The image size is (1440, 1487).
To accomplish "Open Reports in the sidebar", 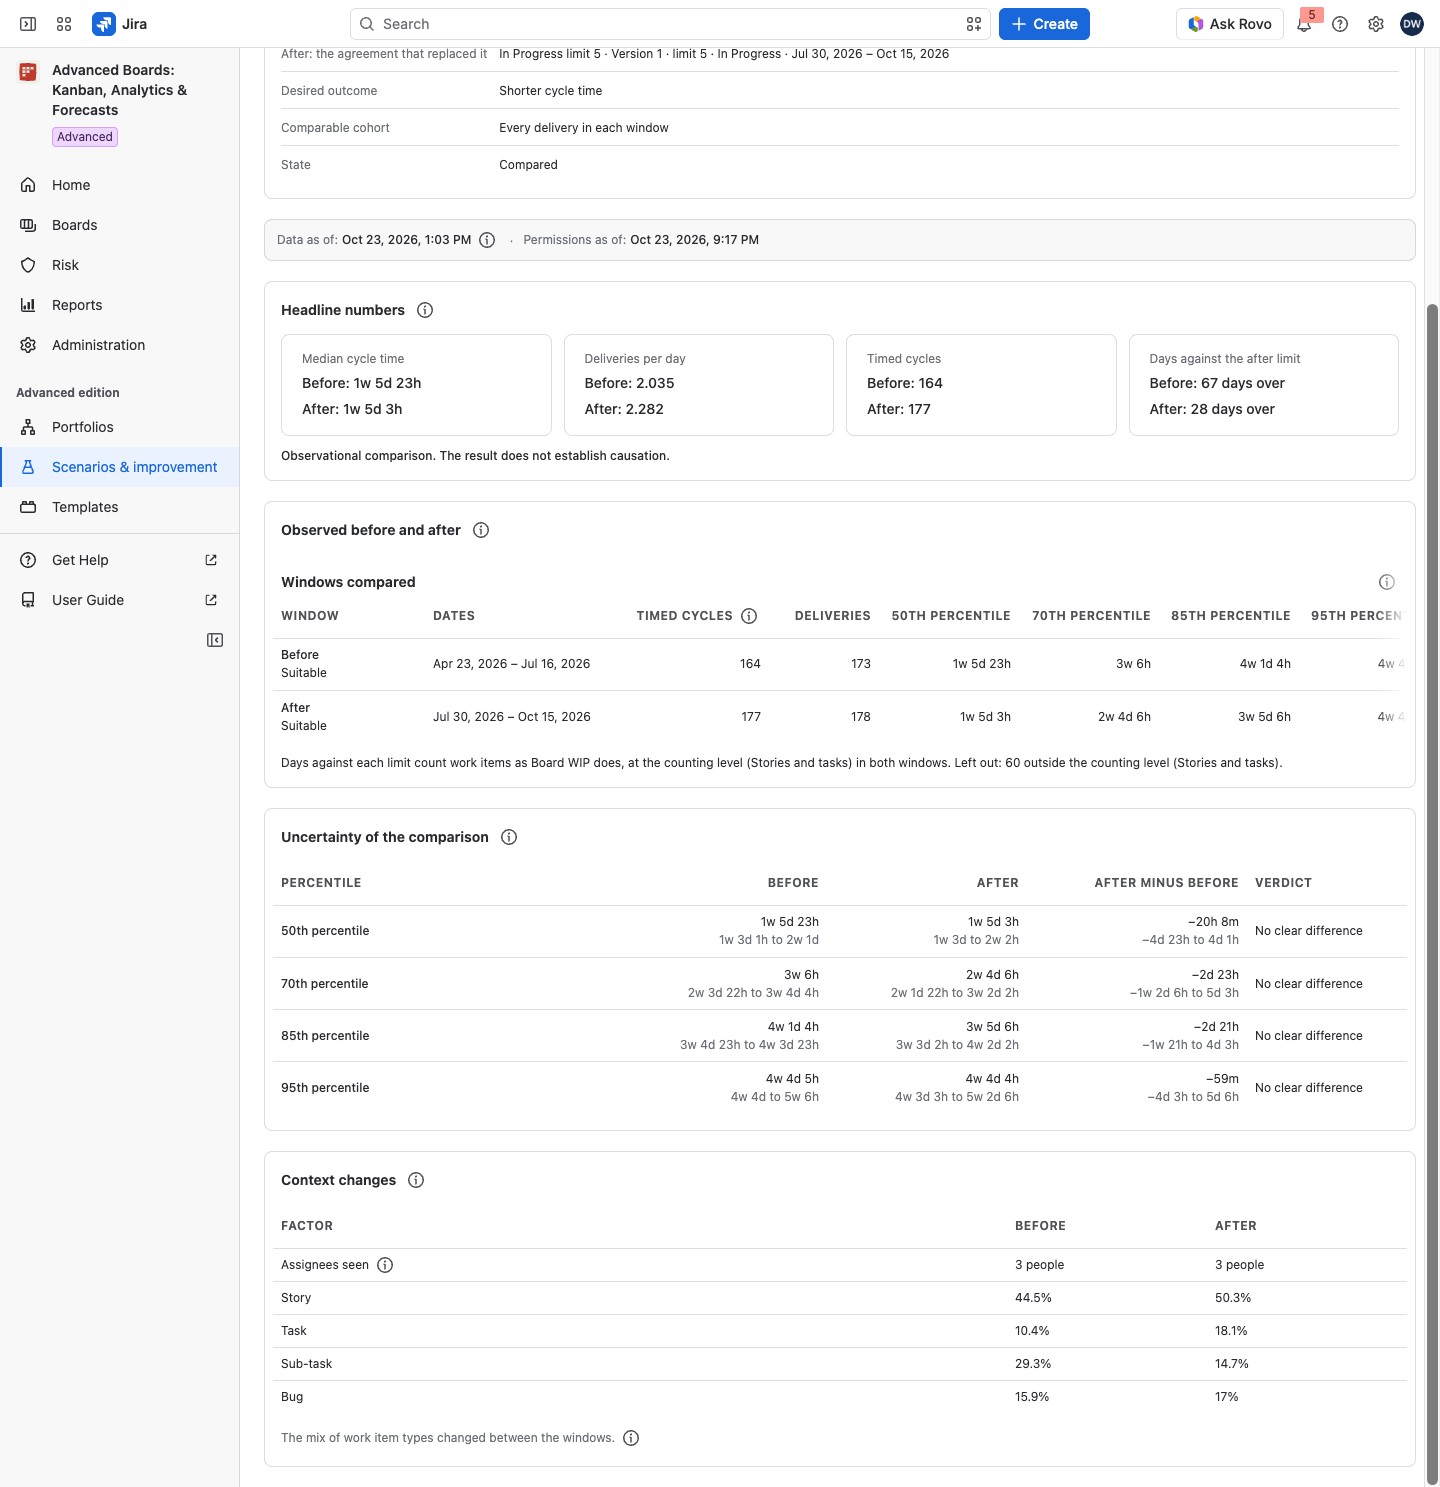I will coord(120,305).
